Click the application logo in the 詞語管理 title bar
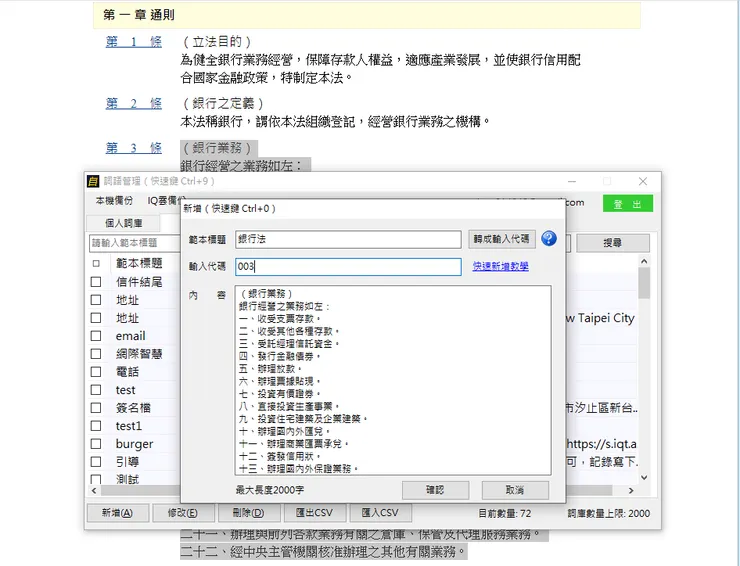Viewport: 740px width, 566px height. [93, 181]
